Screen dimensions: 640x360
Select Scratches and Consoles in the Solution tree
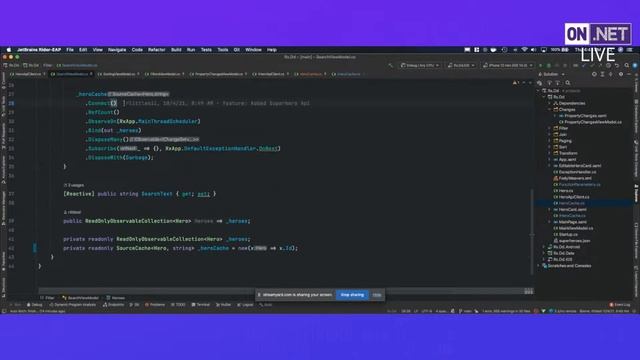(x=569, y=266)
